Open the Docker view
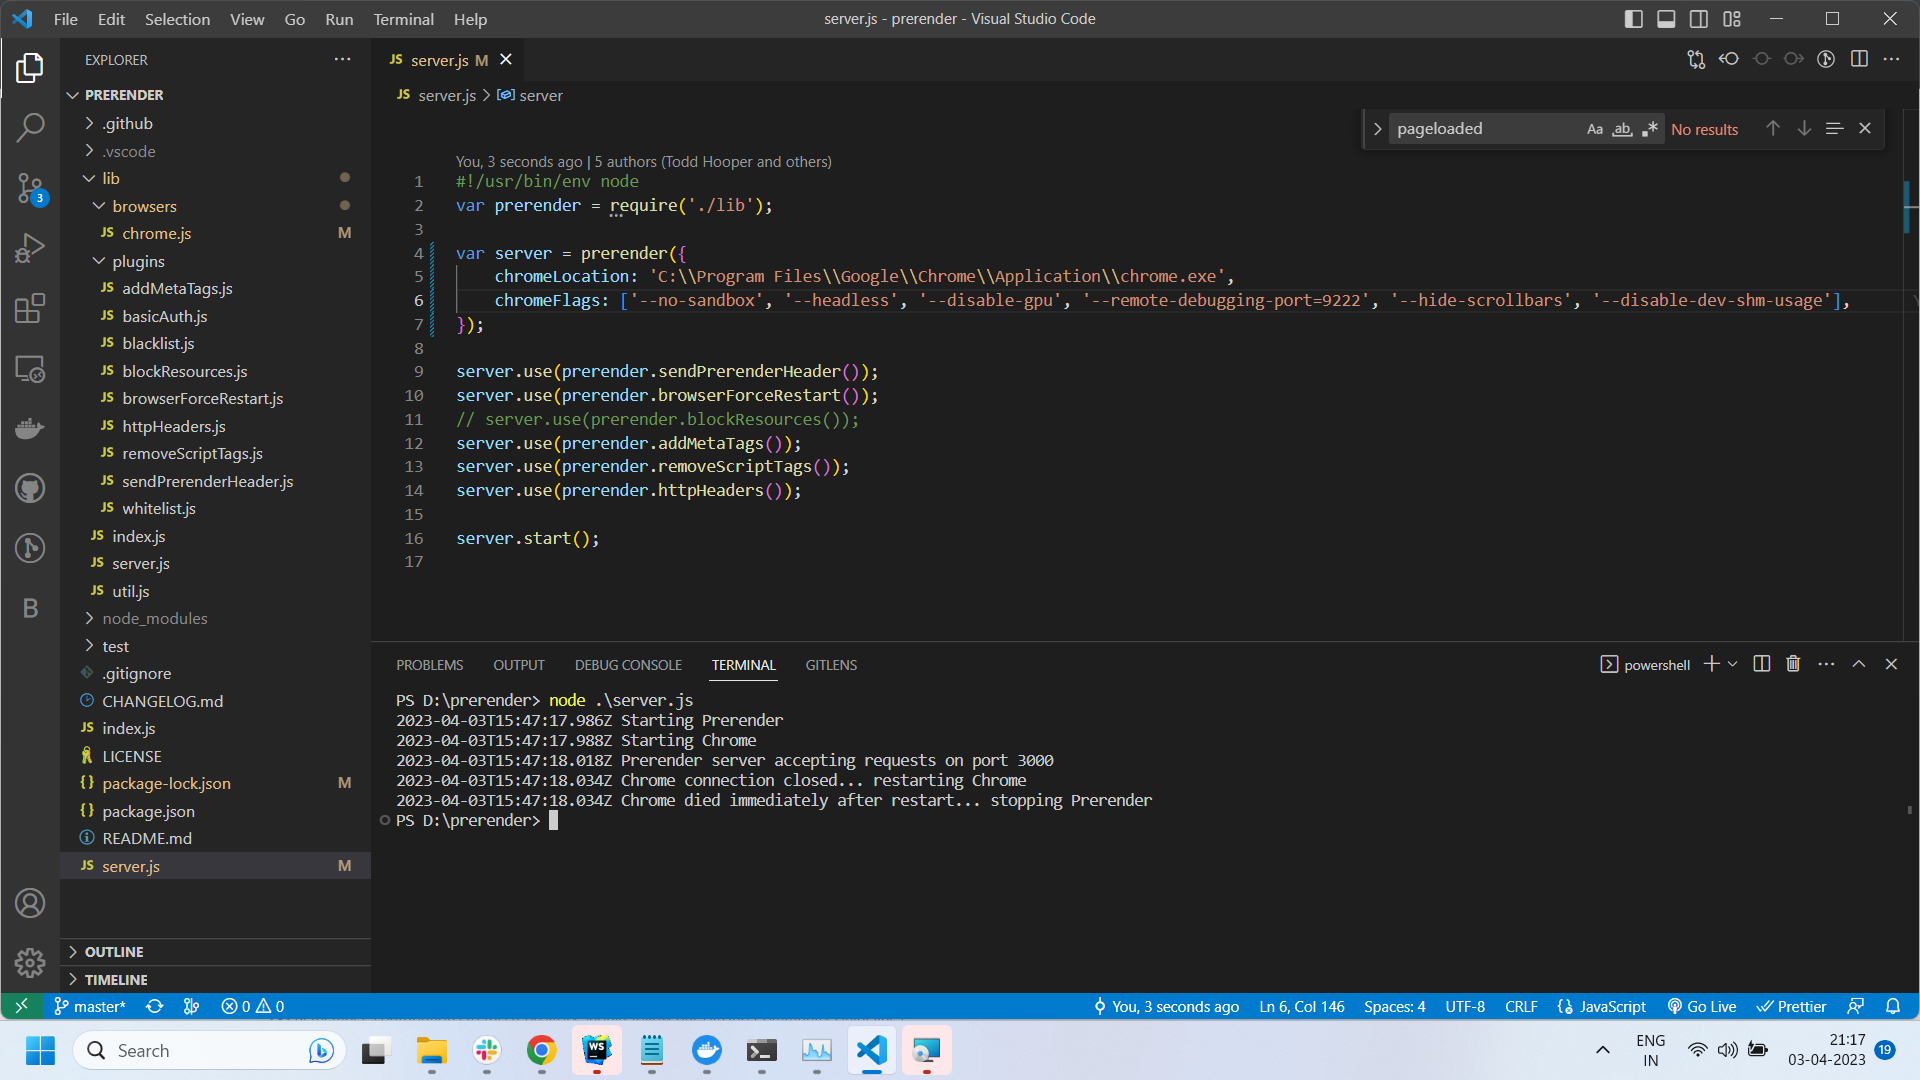Viewport: 1920px width, 1080px height. (x=30, y=428)
